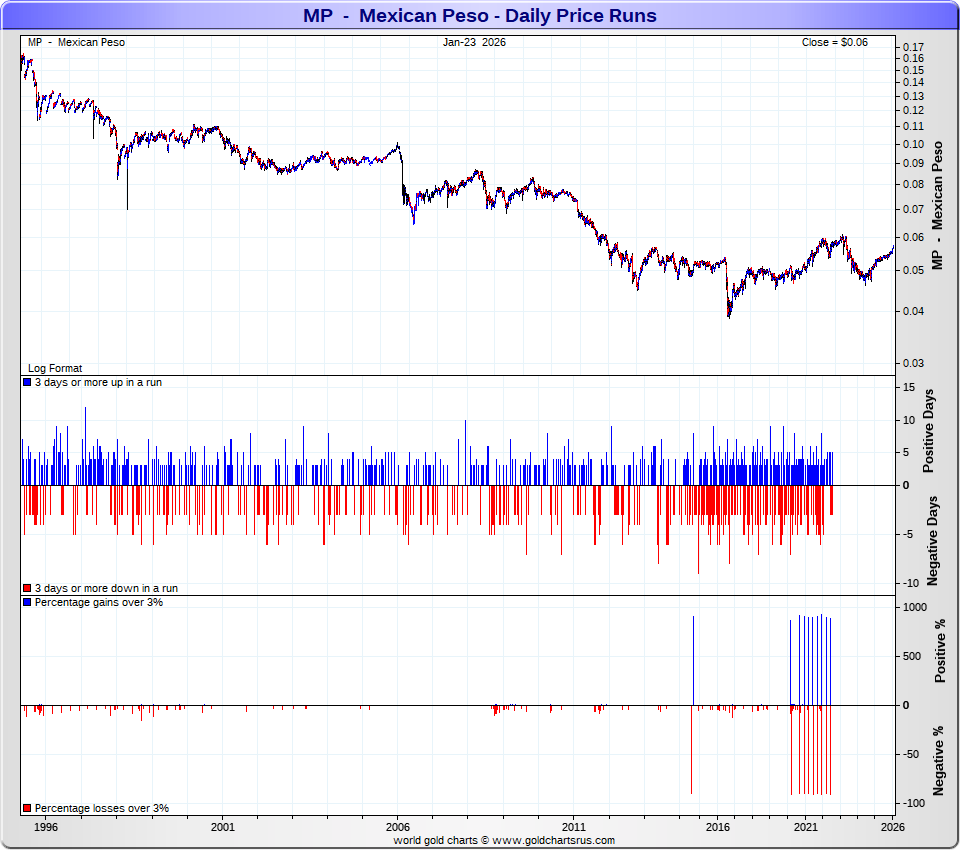The width and height of the screenshot is (960, 850).
Task: Click the 0.06 price axis tick label
Action: 913,238
